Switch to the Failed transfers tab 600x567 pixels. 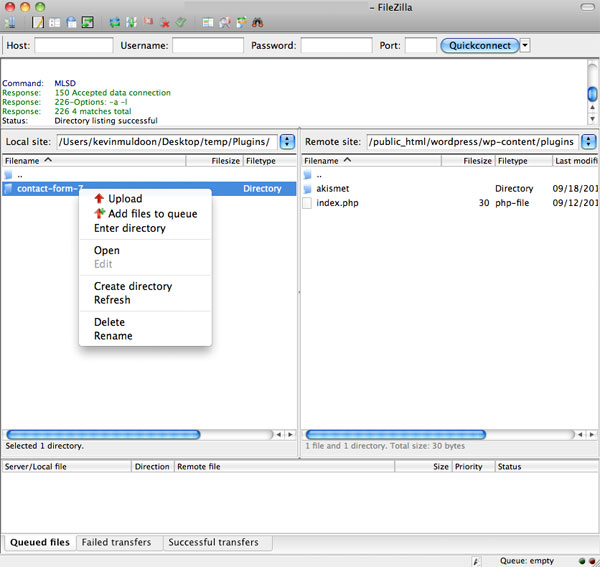point(118,542)
